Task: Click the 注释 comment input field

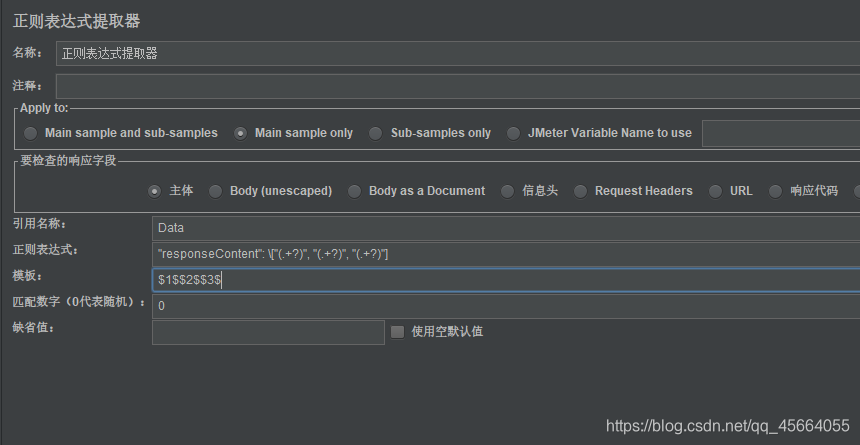Action: point(458,87)
